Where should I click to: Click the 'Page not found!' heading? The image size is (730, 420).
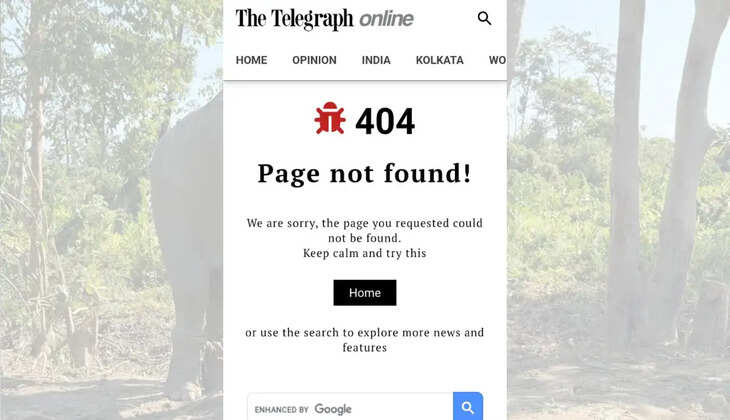(365, 173)
